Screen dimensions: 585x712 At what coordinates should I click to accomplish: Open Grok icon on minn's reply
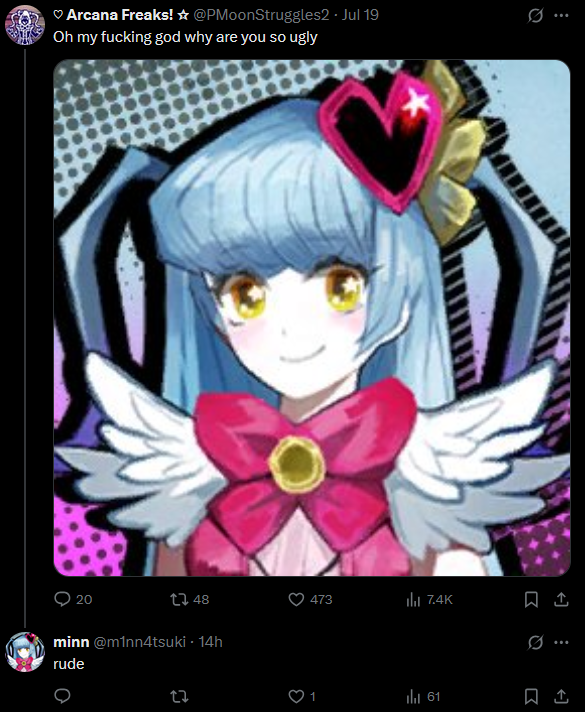[x=535, y=642]
